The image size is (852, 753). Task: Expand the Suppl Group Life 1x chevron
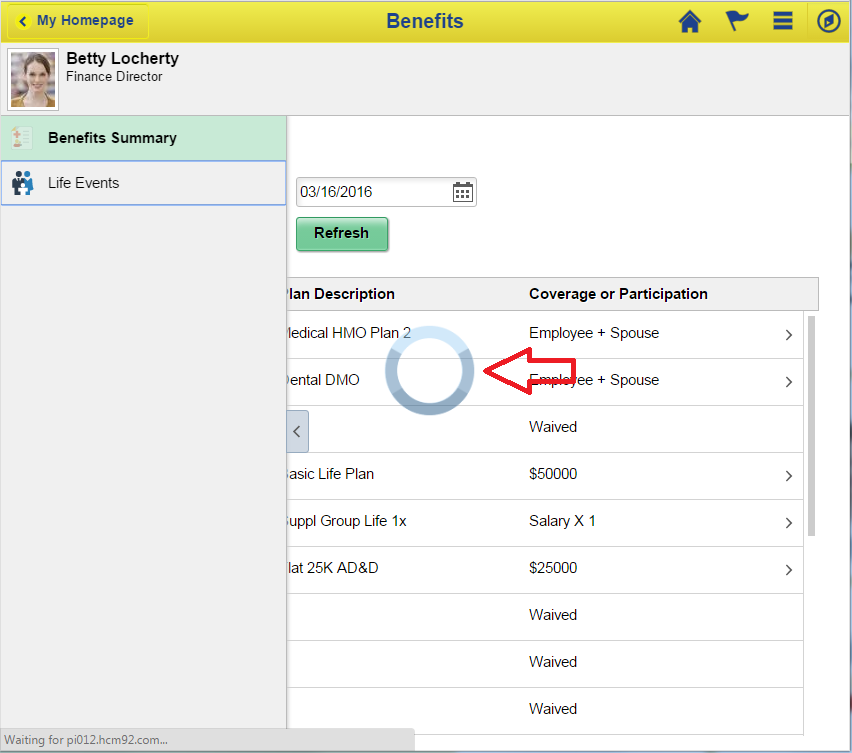click(x=788, y=523)
